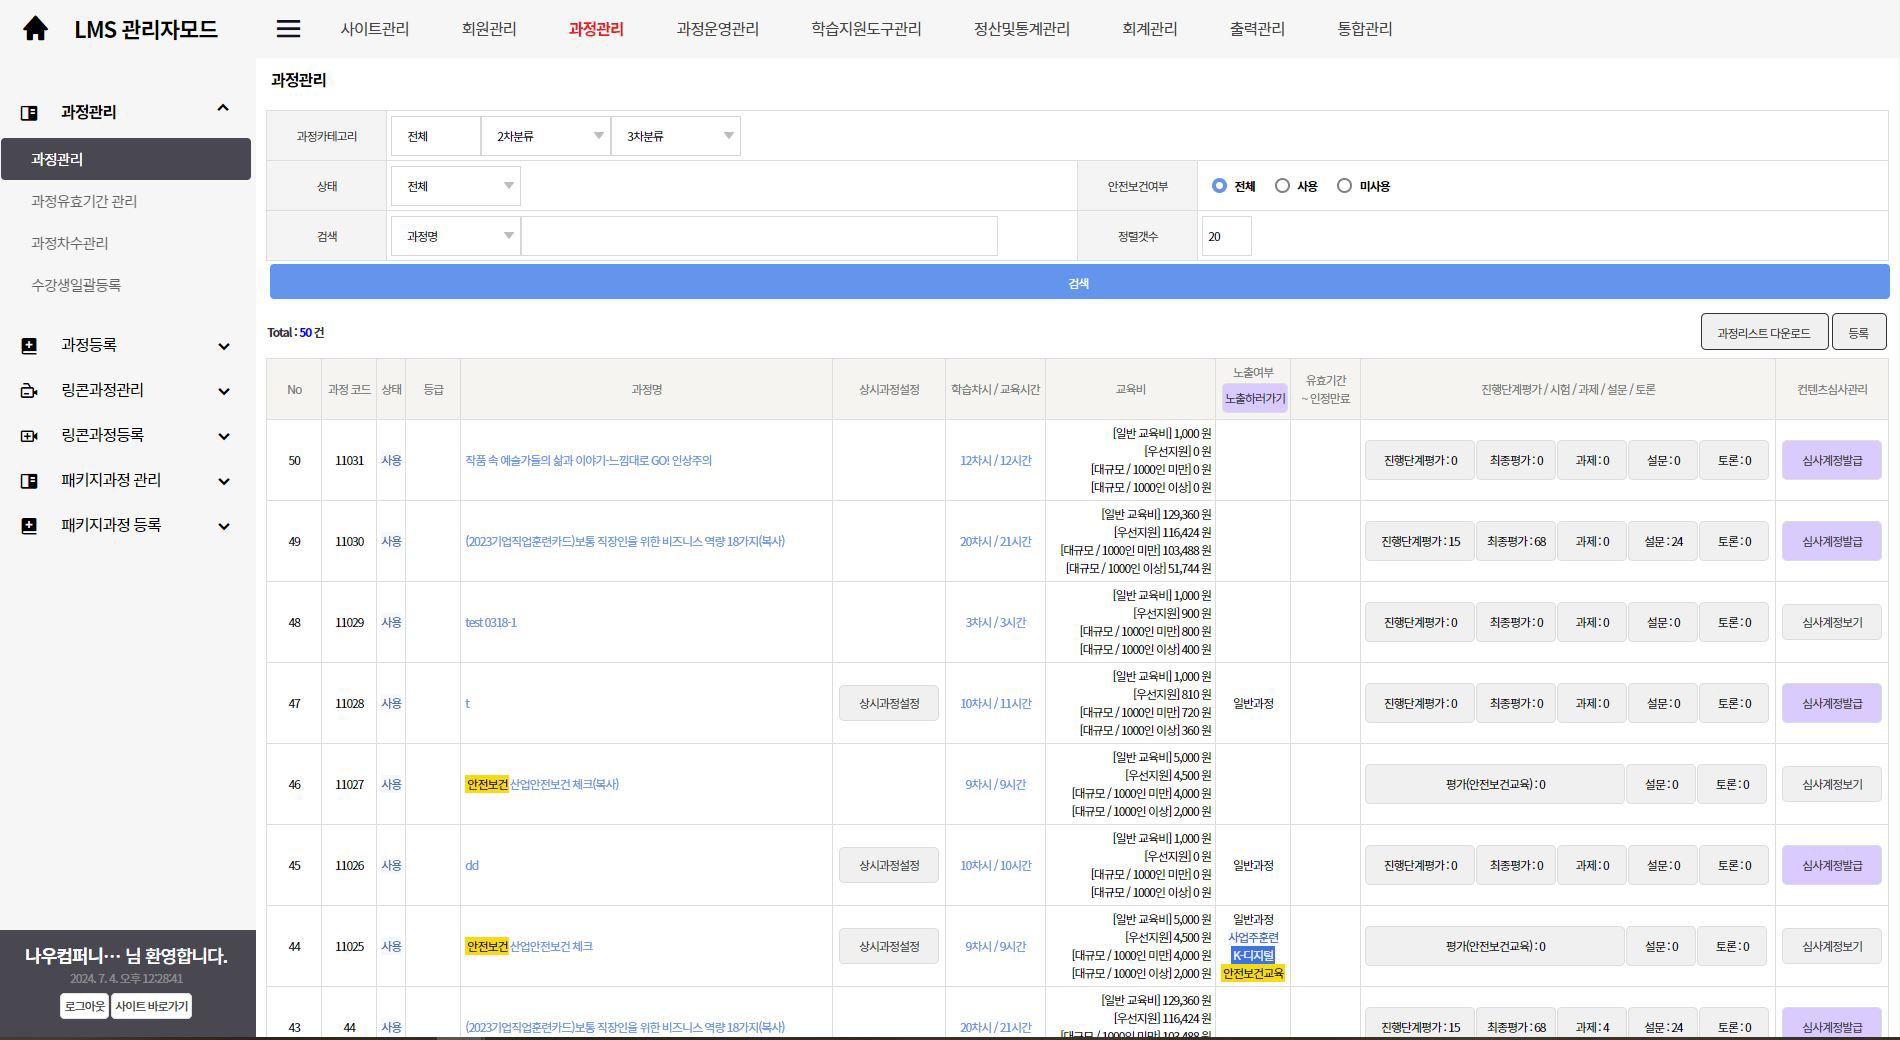Viewport: 1900px width, 1040px height.
Task: Open 과정유효기간 관리 in the sidebar
Action: pyautogui.click(x=84, y=201)
